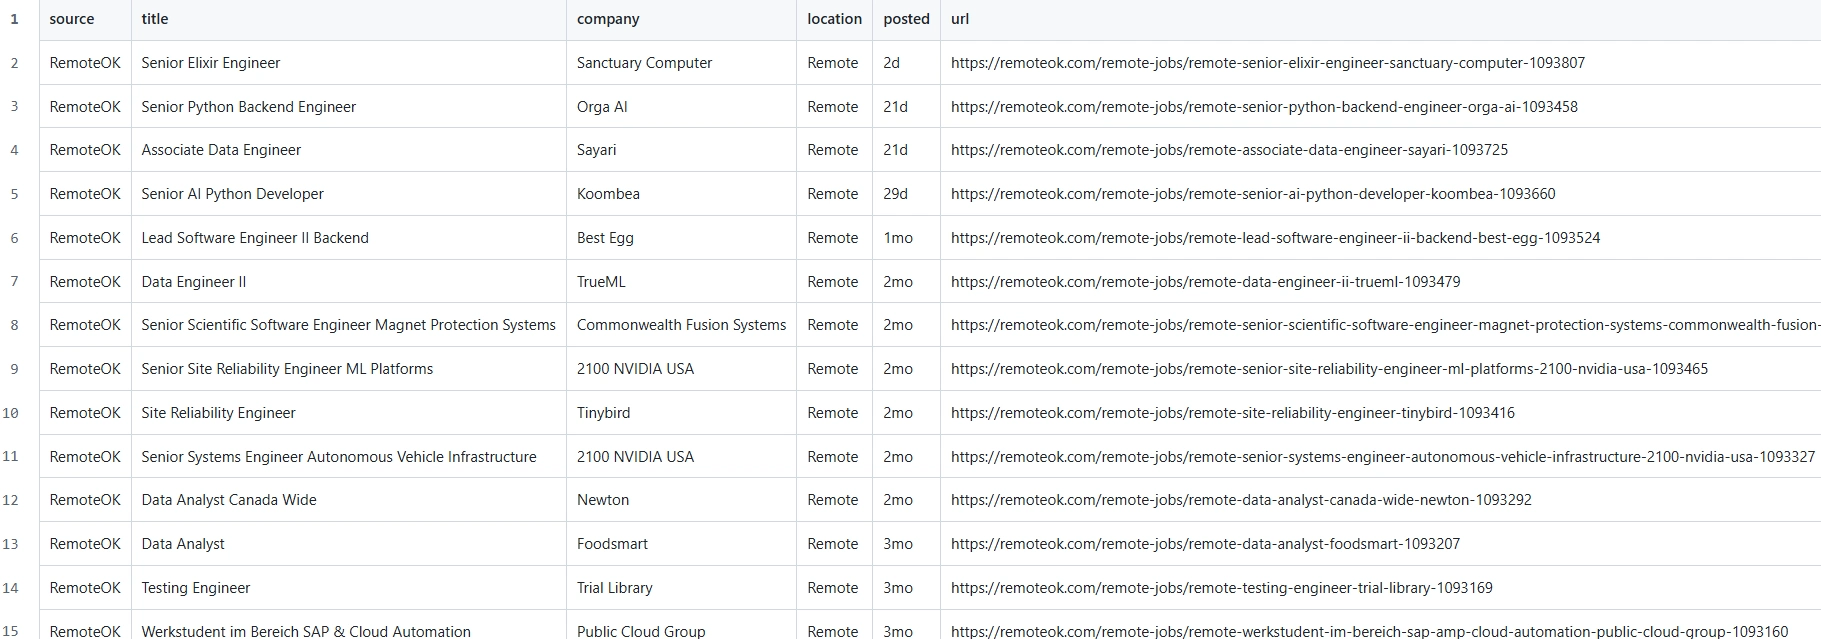
Task: Select row number 9 in the gutter
Action: point(14,369)
